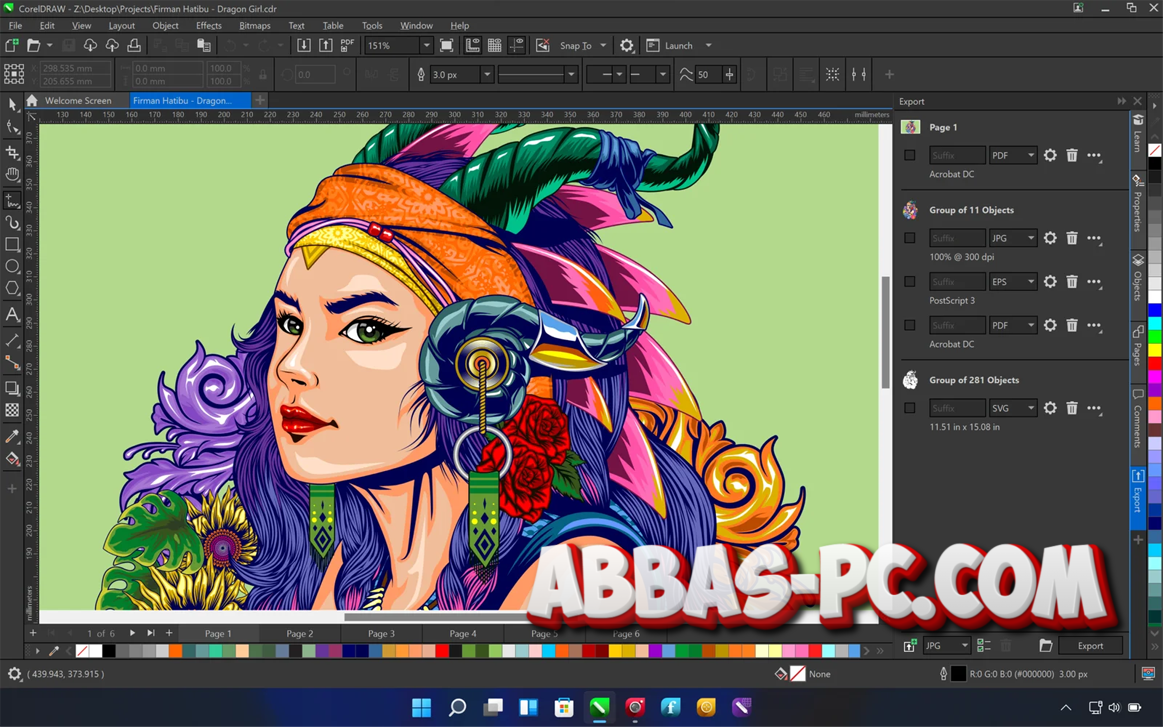
Task: Open export settings gear for Page 1
Action: [x=1050, y=155]
